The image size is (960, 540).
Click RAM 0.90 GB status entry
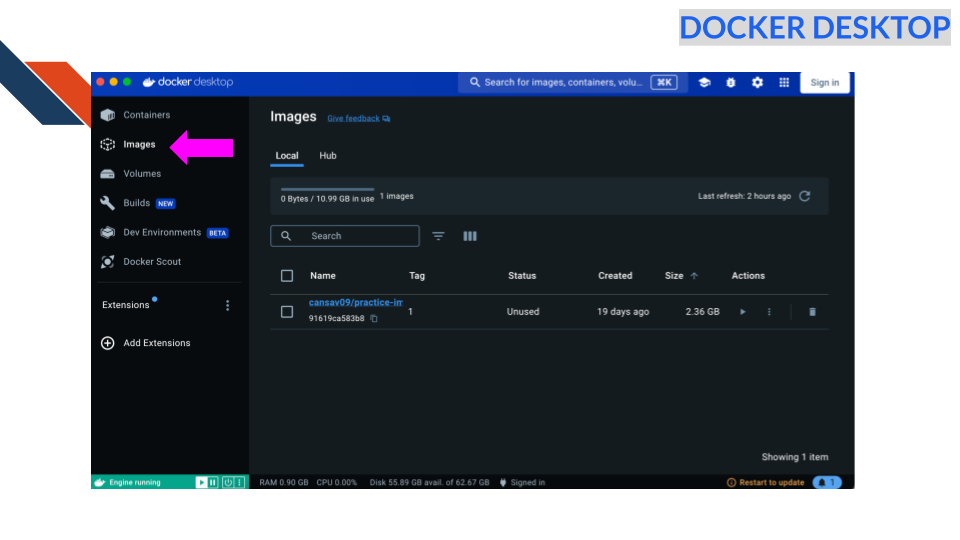coord(283,483)
